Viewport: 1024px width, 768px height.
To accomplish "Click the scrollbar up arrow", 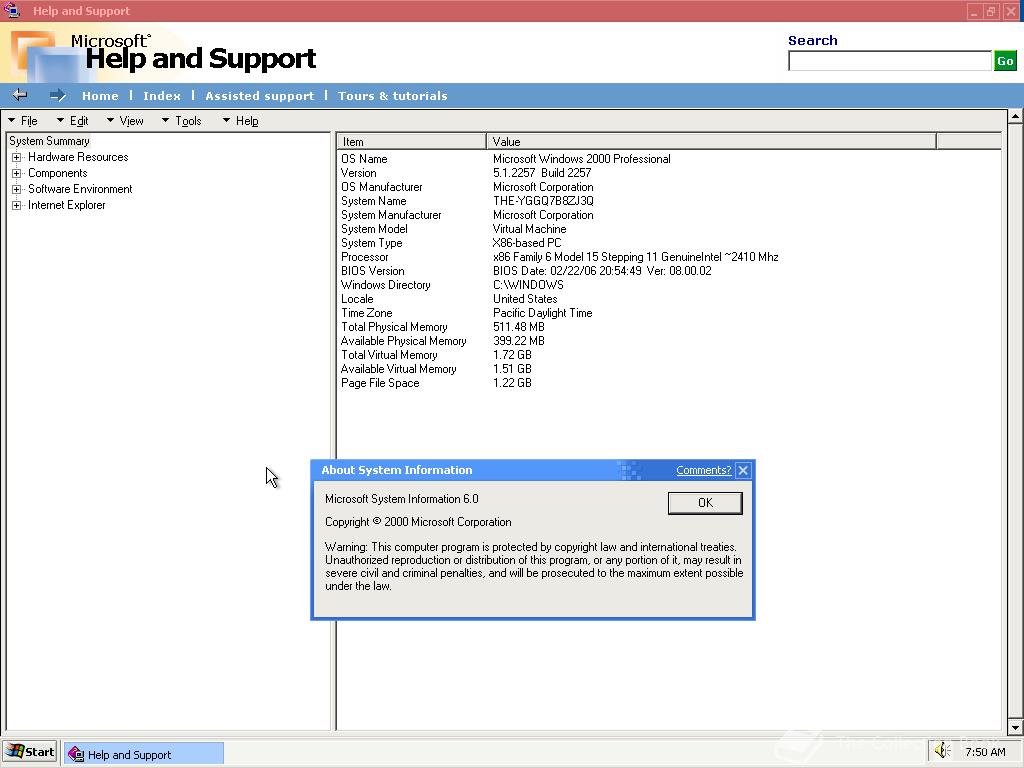I will 1015,117.
